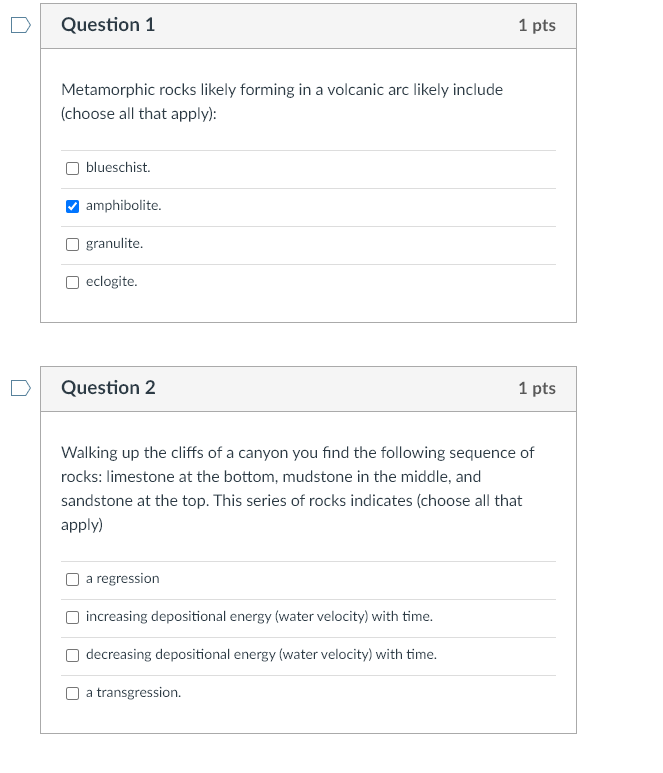This screenshot has height=773, width=663.
Task: Click the 'eclogite.' answer label text
Action: pos(112,282)
